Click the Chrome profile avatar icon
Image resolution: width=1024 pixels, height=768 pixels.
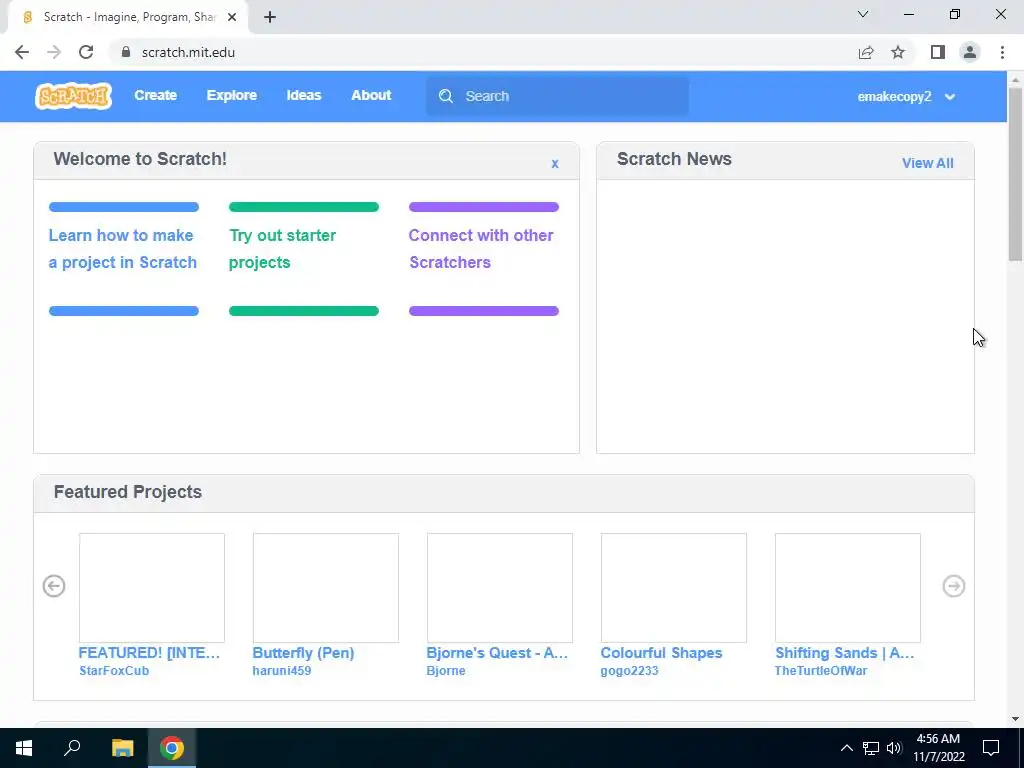(970, 52)
